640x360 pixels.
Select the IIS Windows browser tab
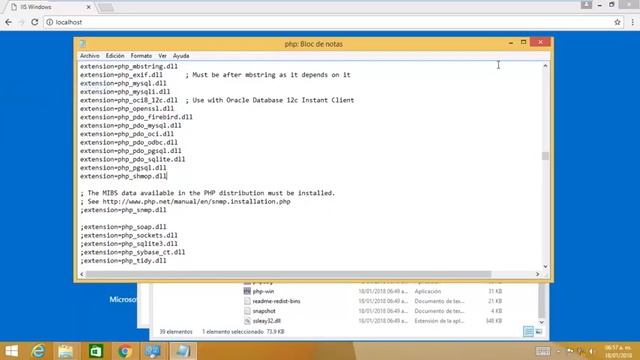49,7
